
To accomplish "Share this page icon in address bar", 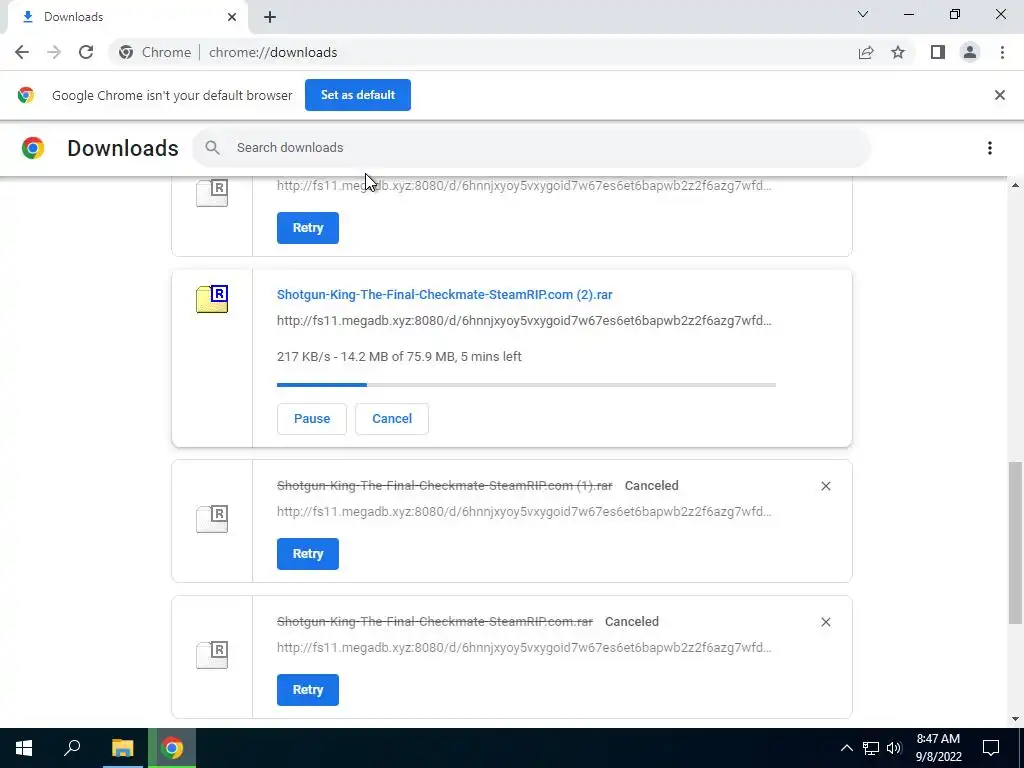I will click(x=866, y=52).
